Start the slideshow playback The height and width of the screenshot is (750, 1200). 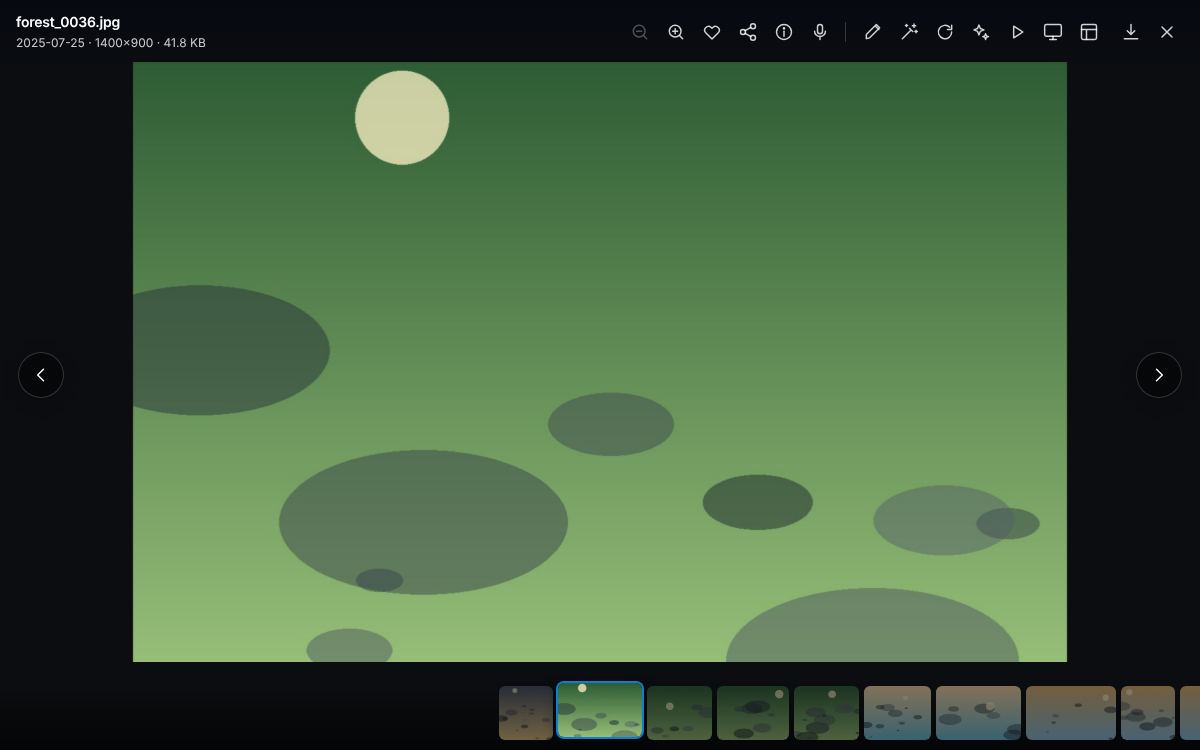click(1017, 32)
